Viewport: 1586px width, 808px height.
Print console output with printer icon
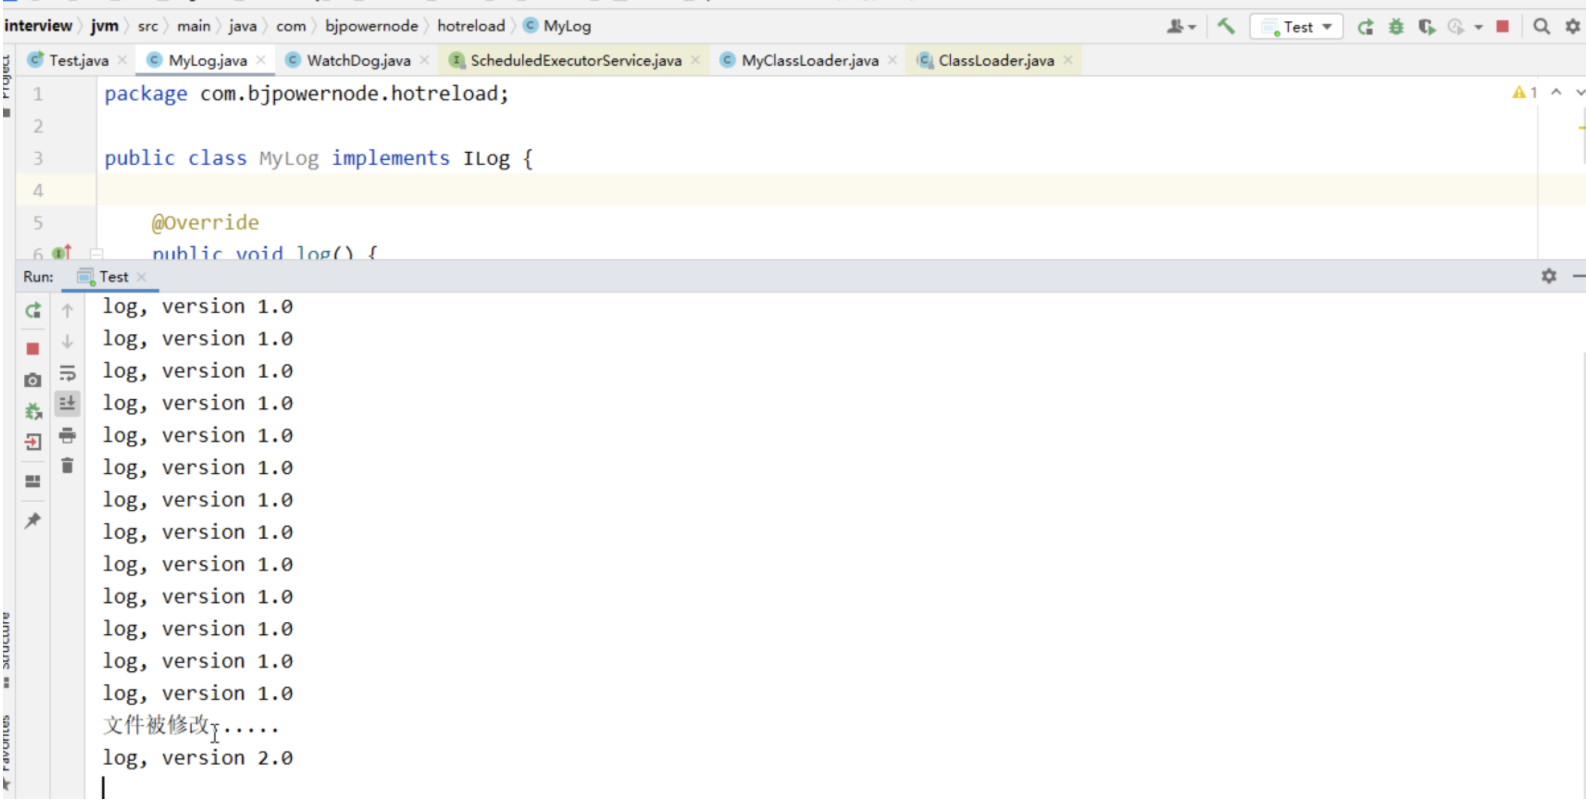pyautogui.click(x=67, y=435)
